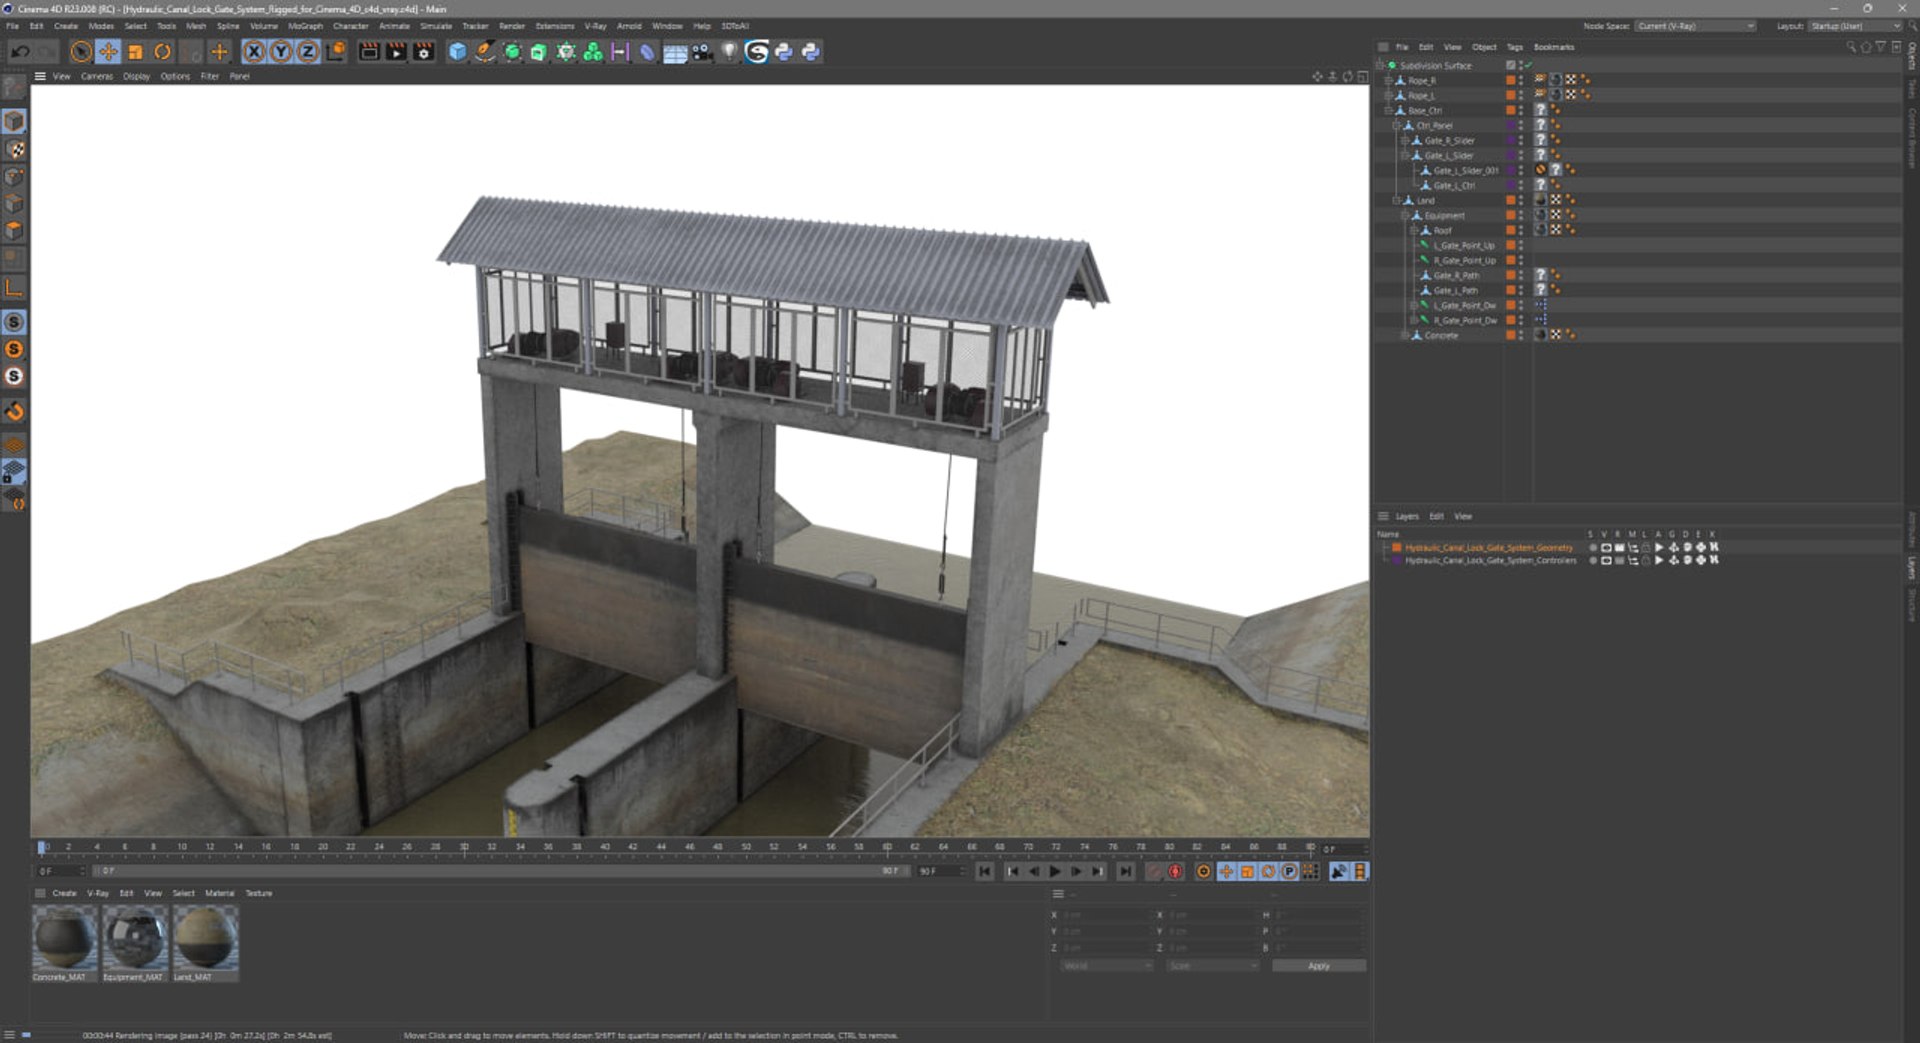
Task: Activate the Rotate tool in top toolbar
Action: [162, 52]
